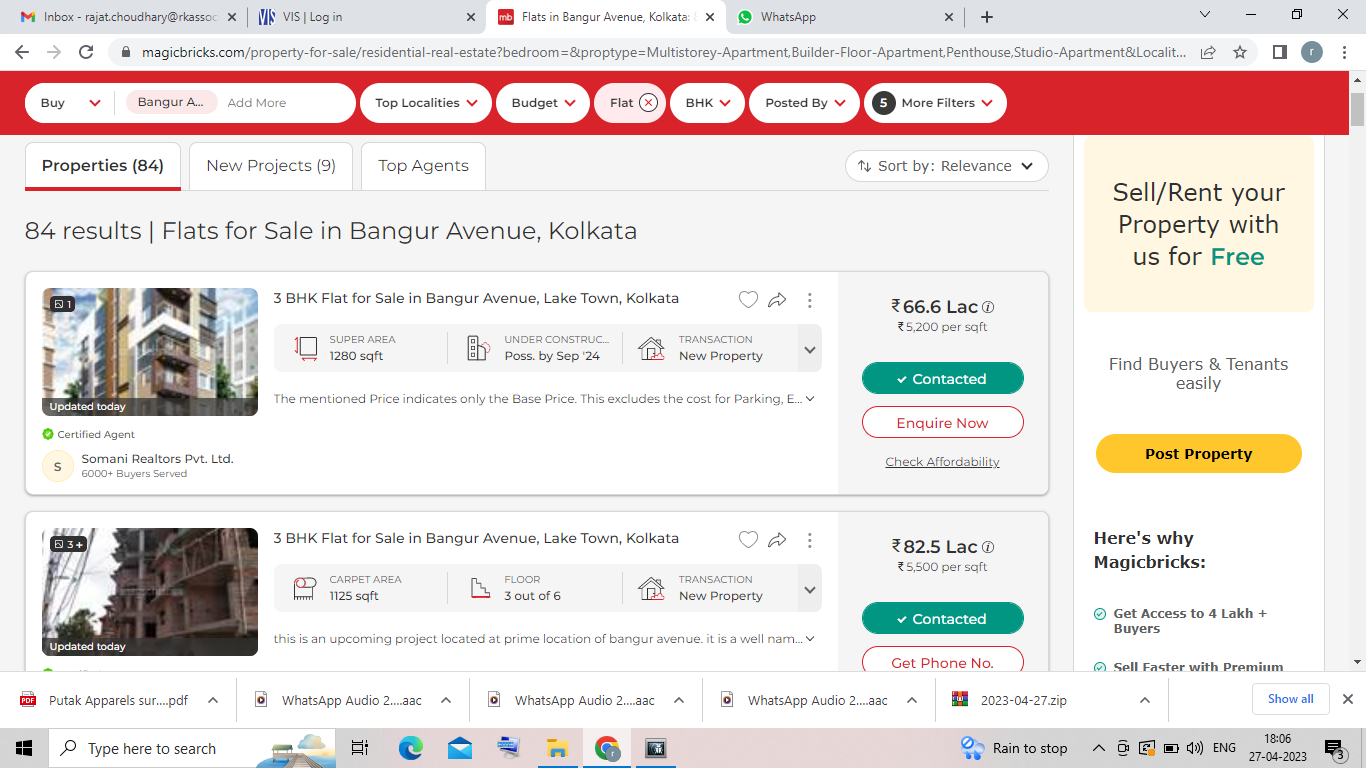
Task: Open Chrome side panel icon
Action: 1279,52
